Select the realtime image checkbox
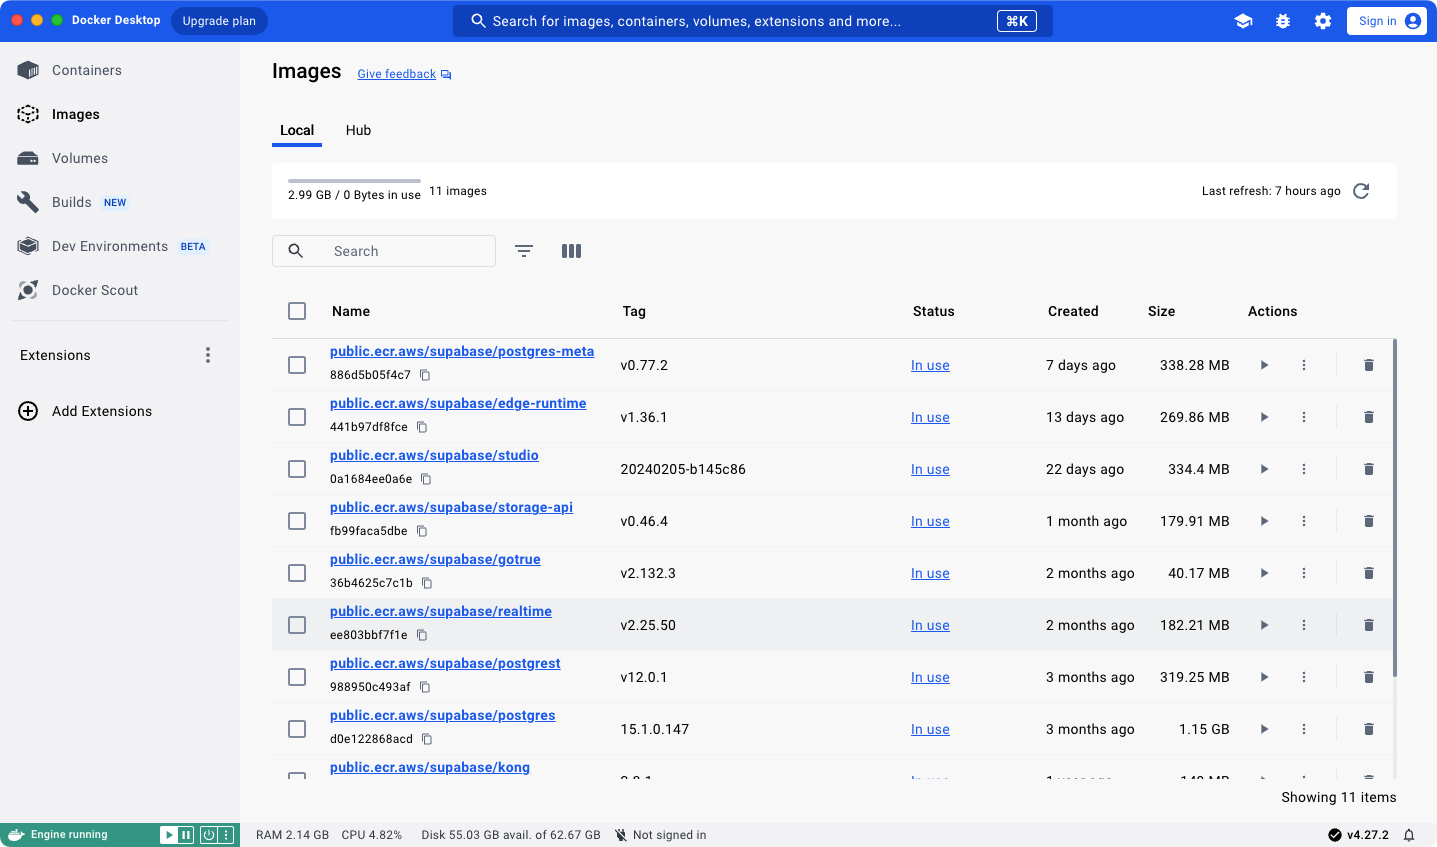 297,625
